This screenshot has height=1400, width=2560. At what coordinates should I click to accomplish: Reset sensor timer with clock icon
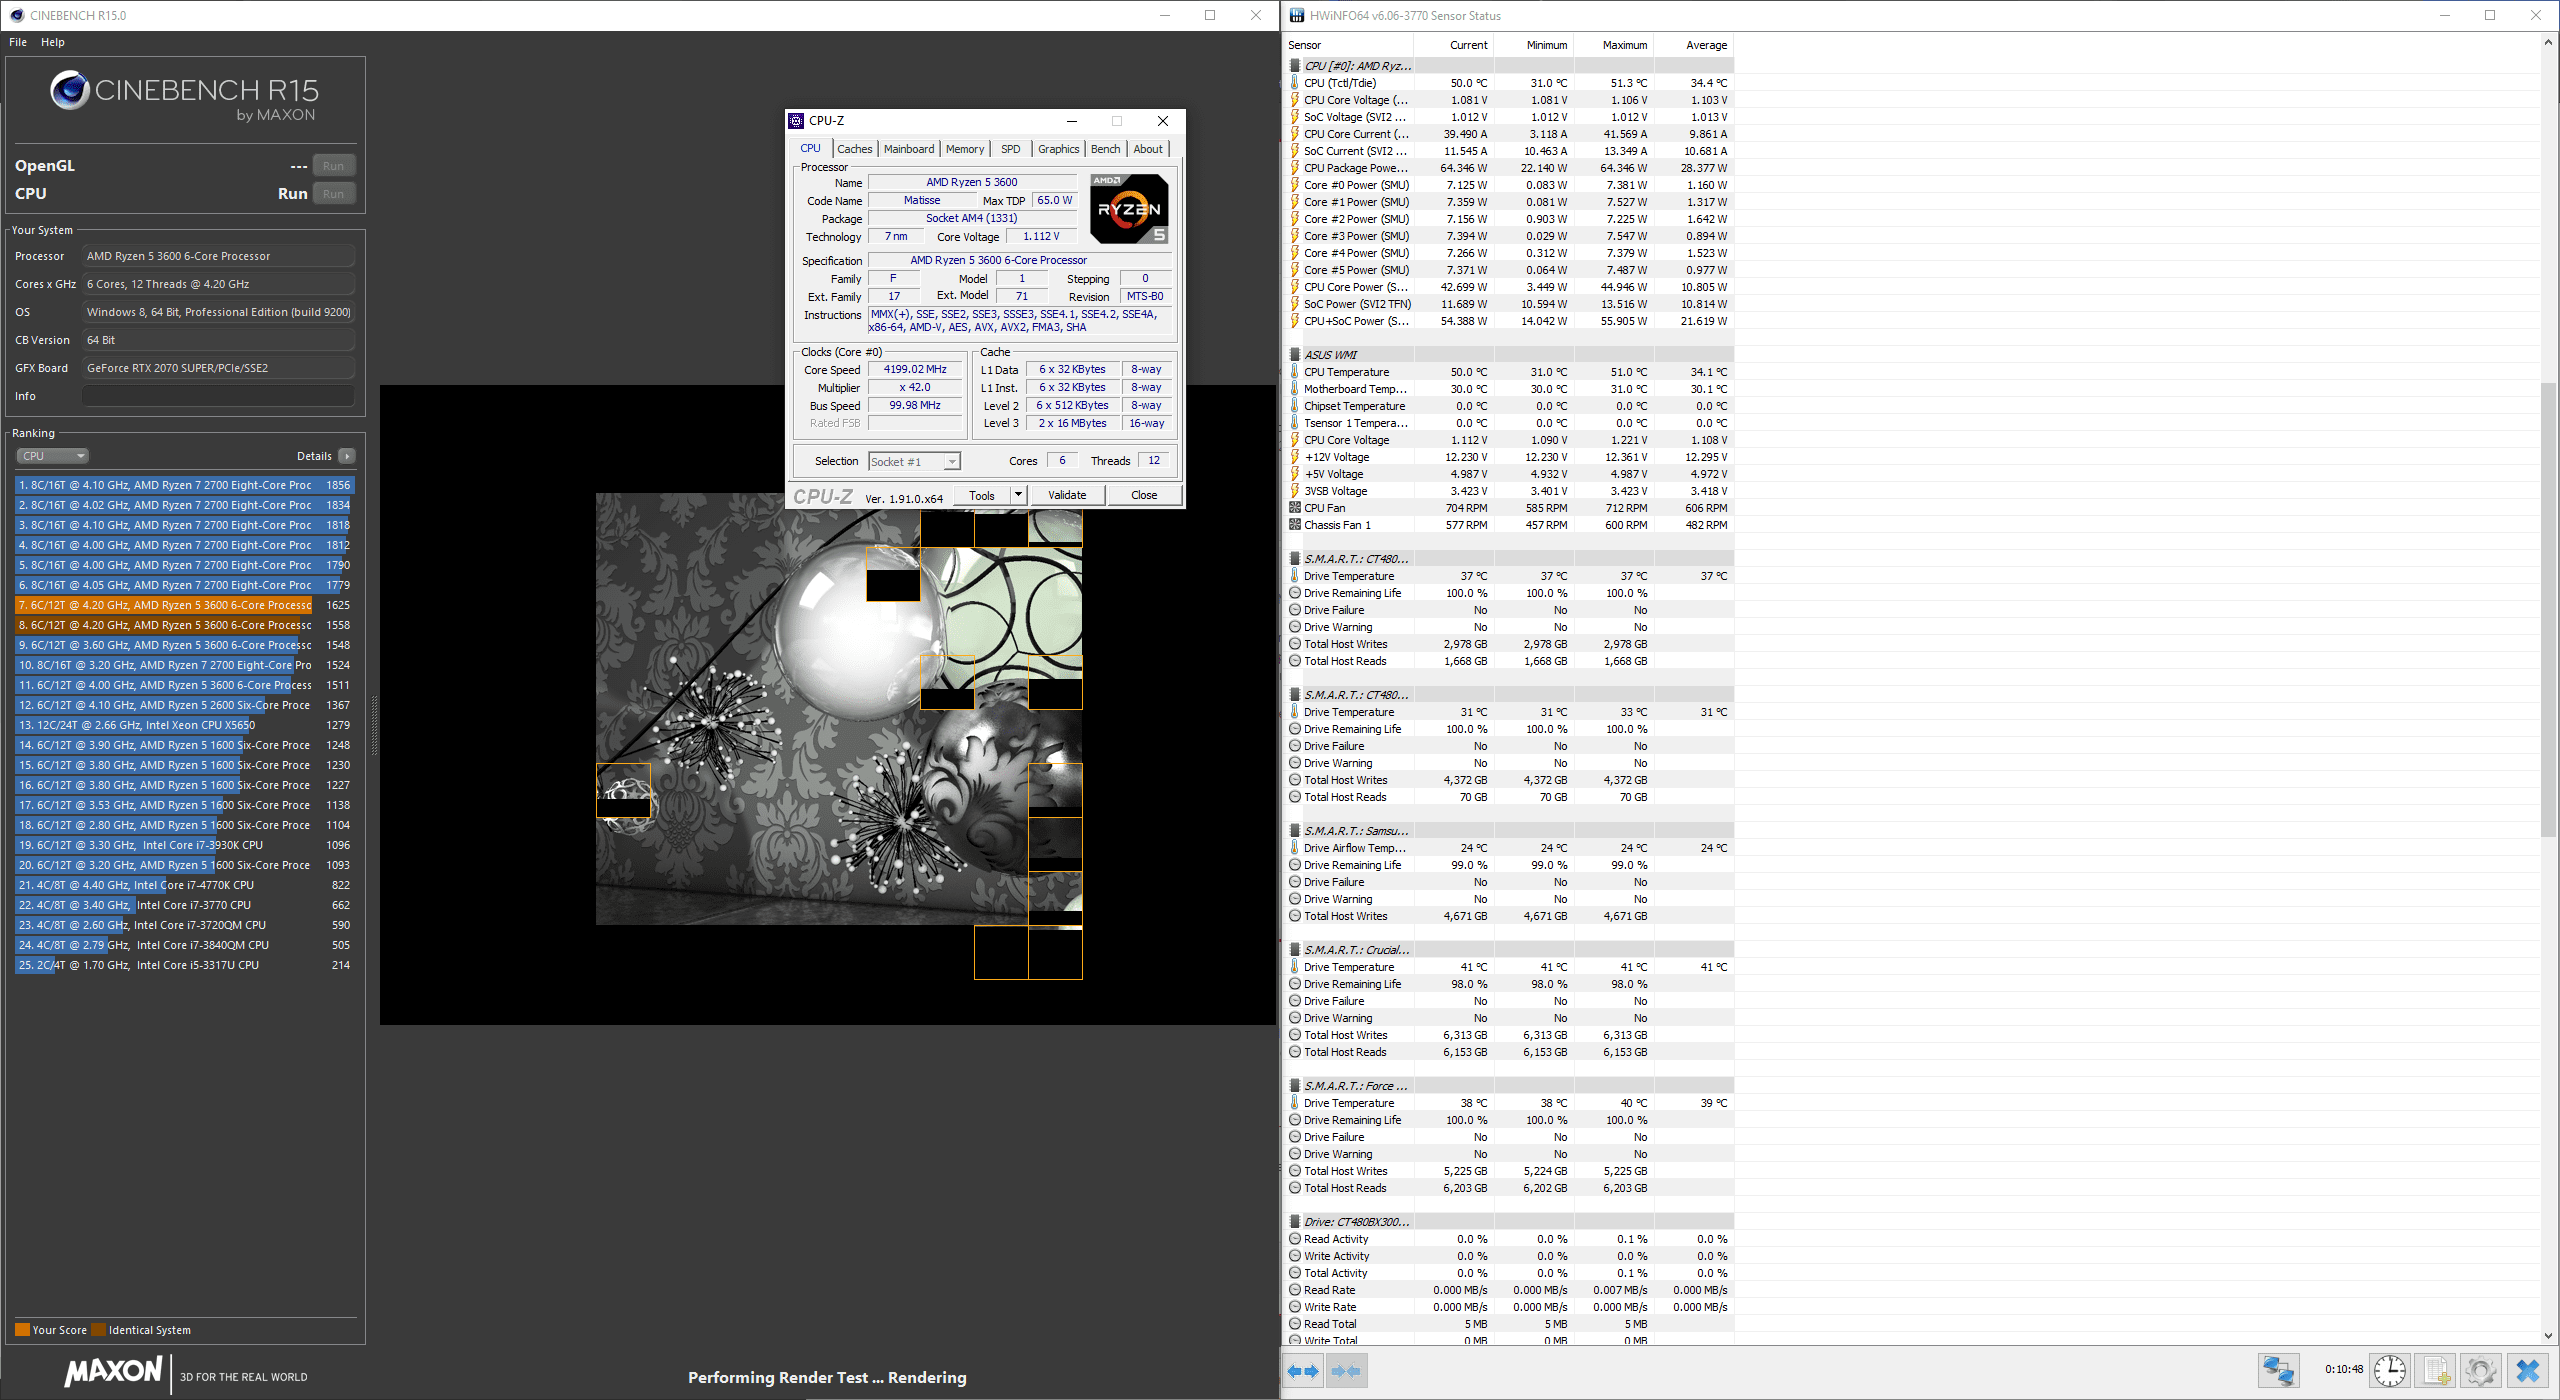click(2390, 1370)
